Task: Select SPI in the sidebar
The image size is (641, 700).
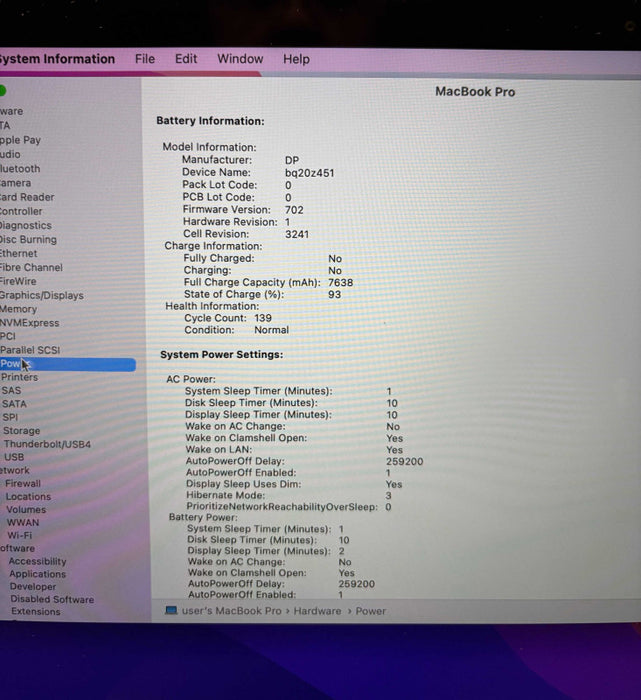Action: (10, 417)
